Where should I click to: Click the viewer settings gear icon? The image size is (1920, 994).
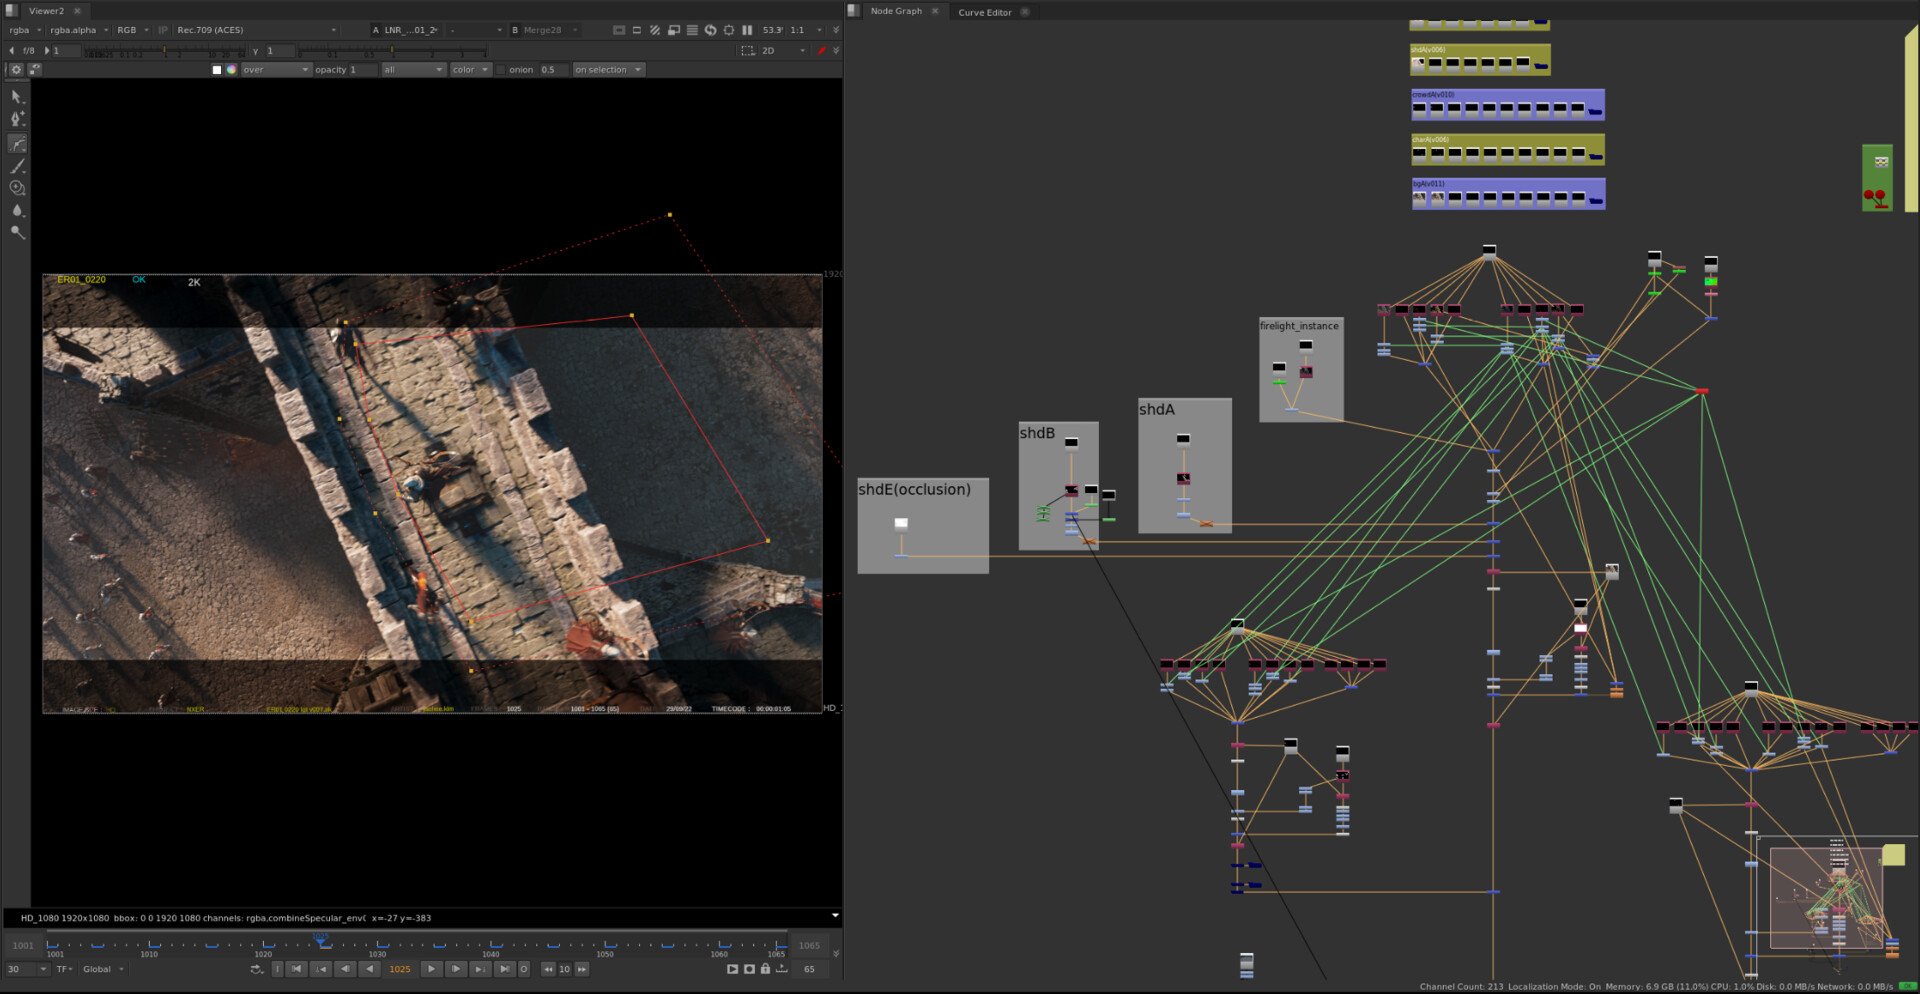(16, 70)
